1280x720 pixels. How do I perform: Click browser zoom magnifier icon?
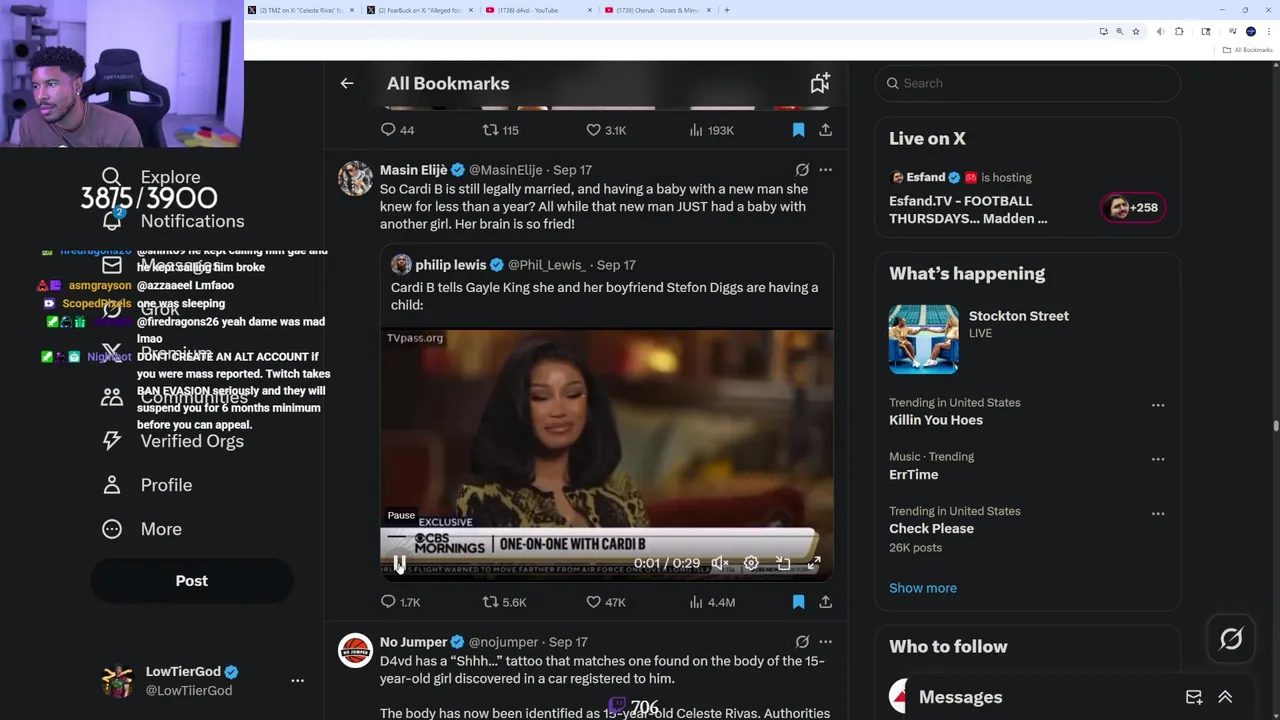click(1120, 32)
